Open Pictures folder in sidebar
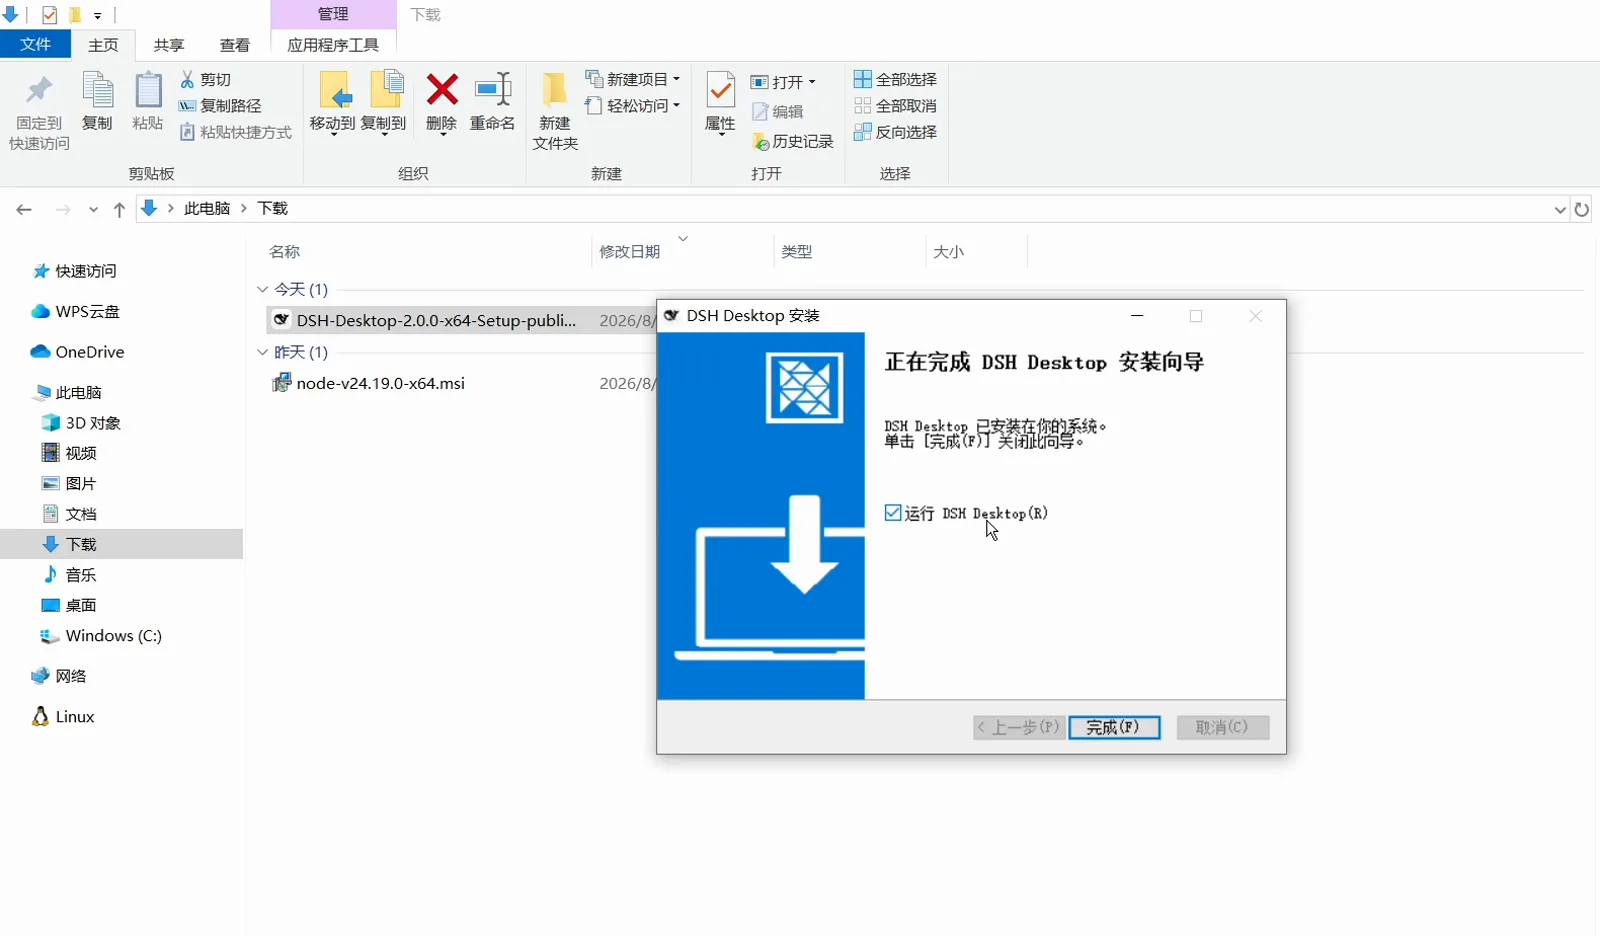 click(x=69, y=483)
